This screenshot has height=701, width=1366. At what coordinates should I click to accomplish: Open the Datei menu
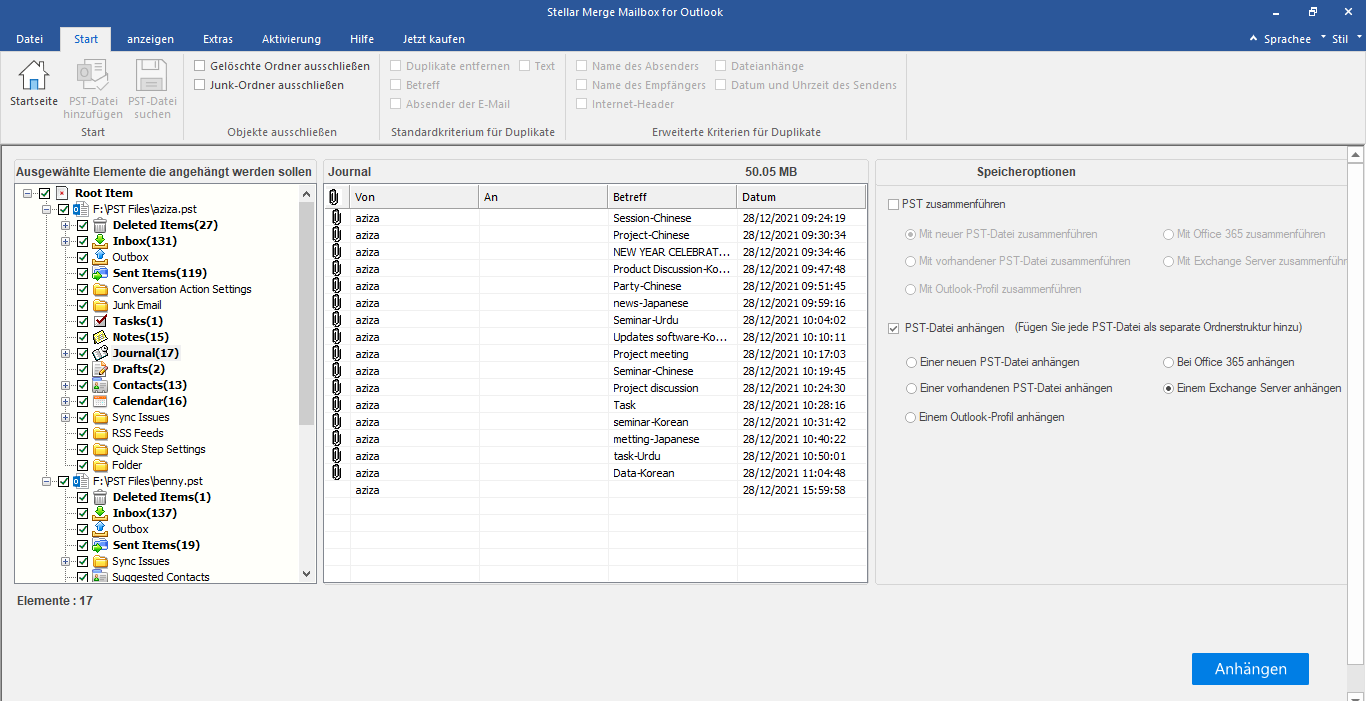[30, 39]
